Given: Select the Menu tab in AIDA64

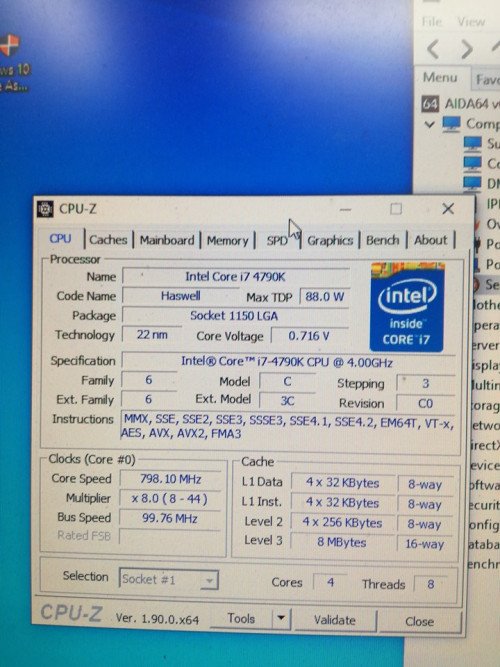Looking at the screenshot, I should click(440, 77).
